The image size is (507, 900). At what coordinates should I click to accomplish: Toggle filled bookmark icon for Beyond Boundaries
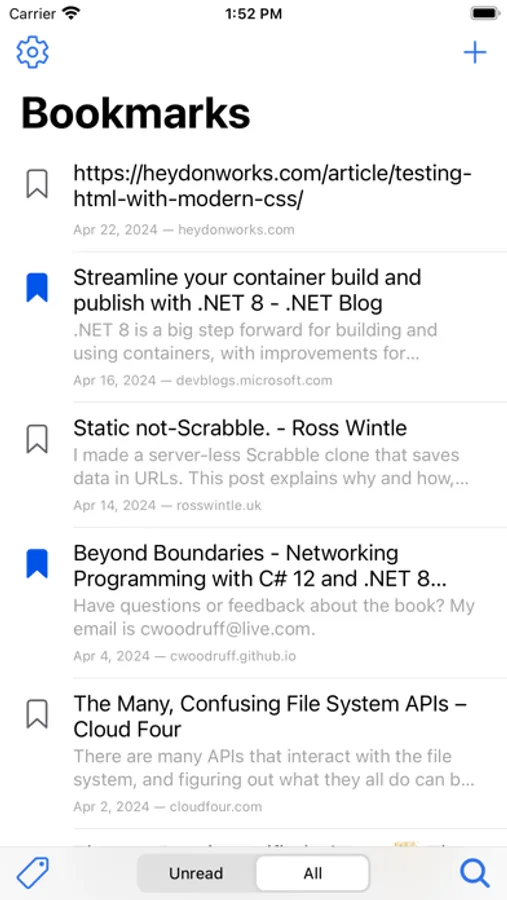pyautogui.click(x=37, y=564)
